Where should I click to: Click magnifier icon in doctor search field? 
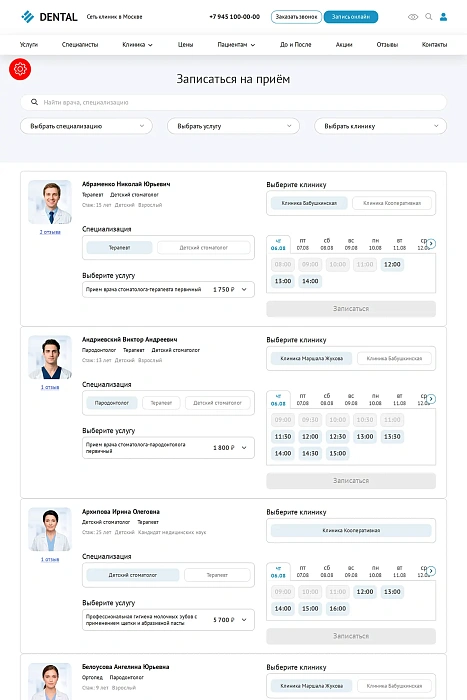click(34, 102)
